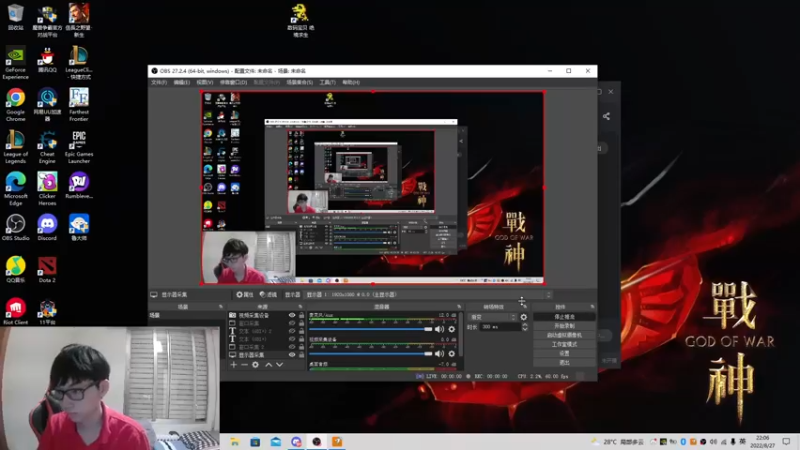Open the Tools menu in OBS
The image size is (800, 450).
327,82
